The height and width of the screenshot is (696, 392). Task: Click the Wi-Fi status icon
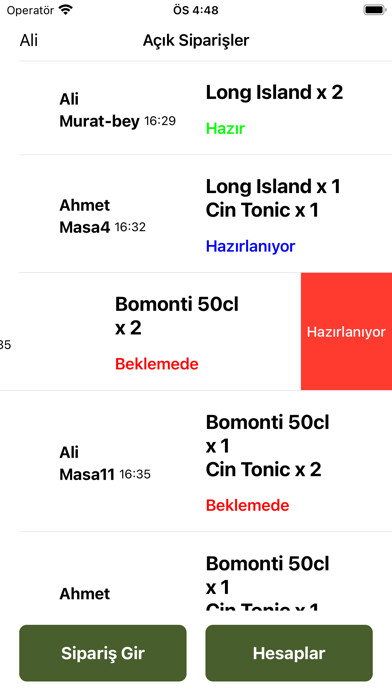66,10
